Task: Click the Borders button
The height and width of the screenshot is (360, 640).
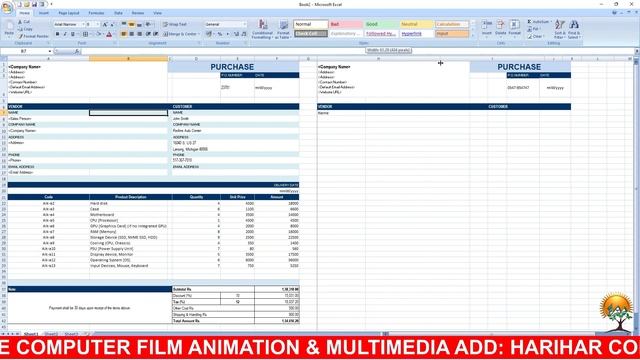Action: pyautogui.click(x=85, y=34)
